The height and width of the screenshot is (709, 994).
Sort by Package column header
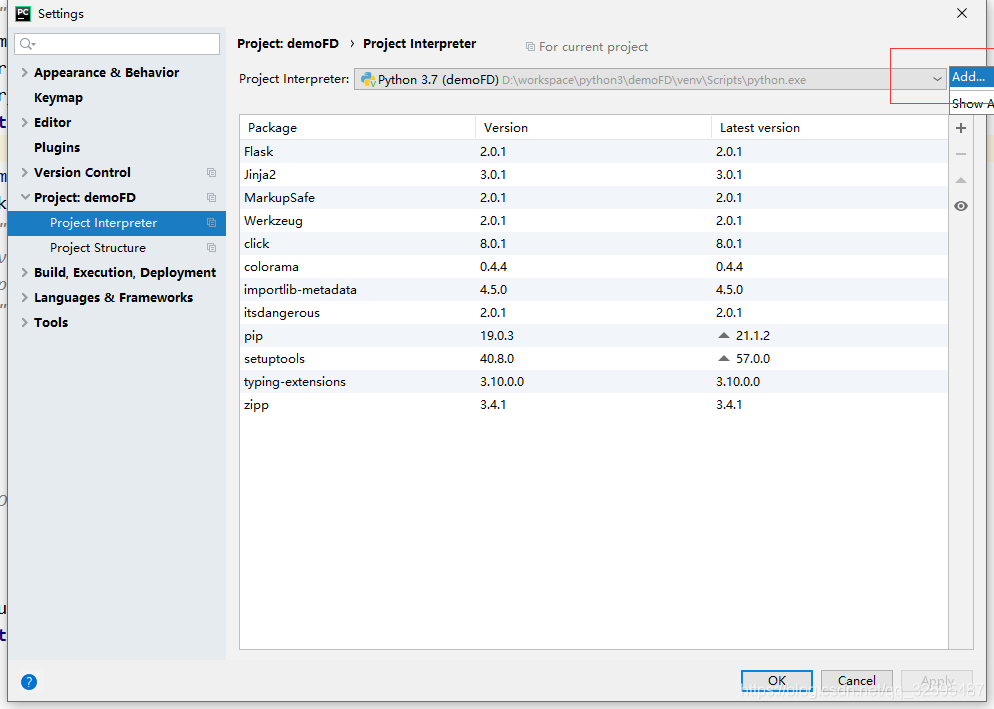[358, 127]
